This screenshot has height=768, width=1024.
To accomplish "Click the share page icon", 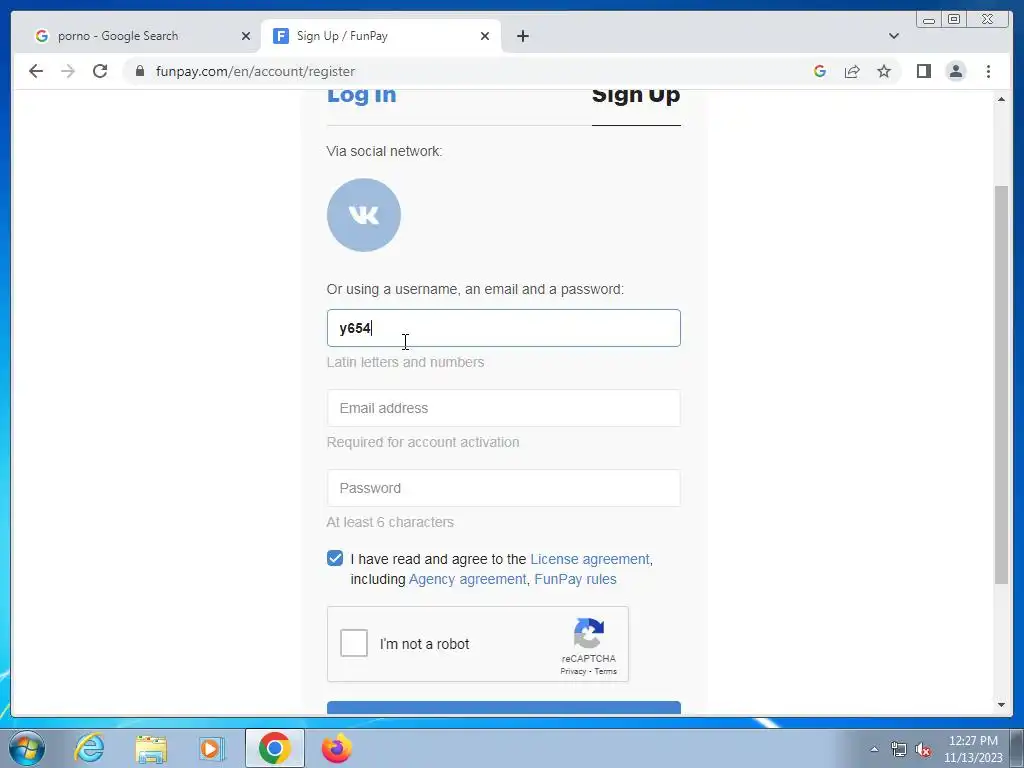I will [x=852, y=71].
